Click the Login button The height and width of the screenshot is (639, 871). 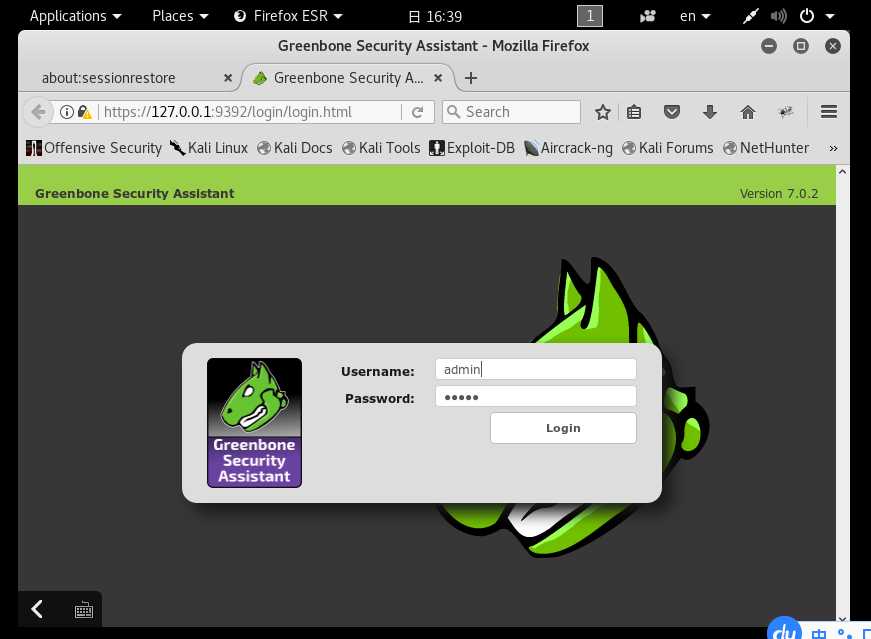coord(563,428)
